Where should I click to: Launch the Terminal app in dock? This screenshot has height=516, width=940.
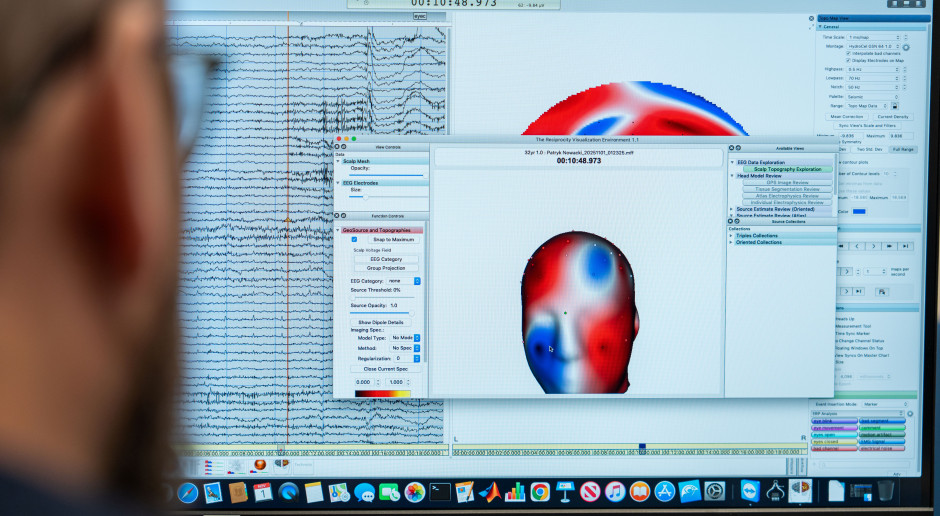(440, 492)
